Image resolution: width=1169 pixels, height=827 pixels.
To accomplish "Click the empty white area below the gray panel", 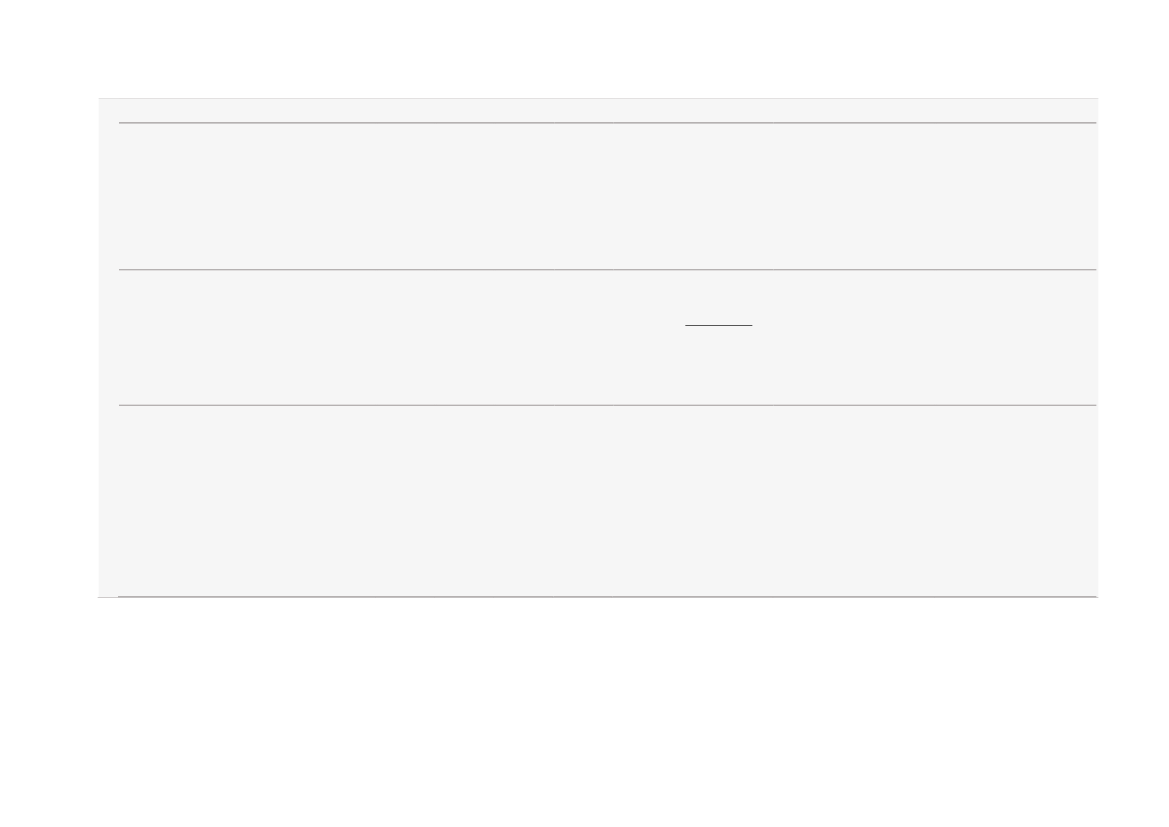I will pos(584,712).
